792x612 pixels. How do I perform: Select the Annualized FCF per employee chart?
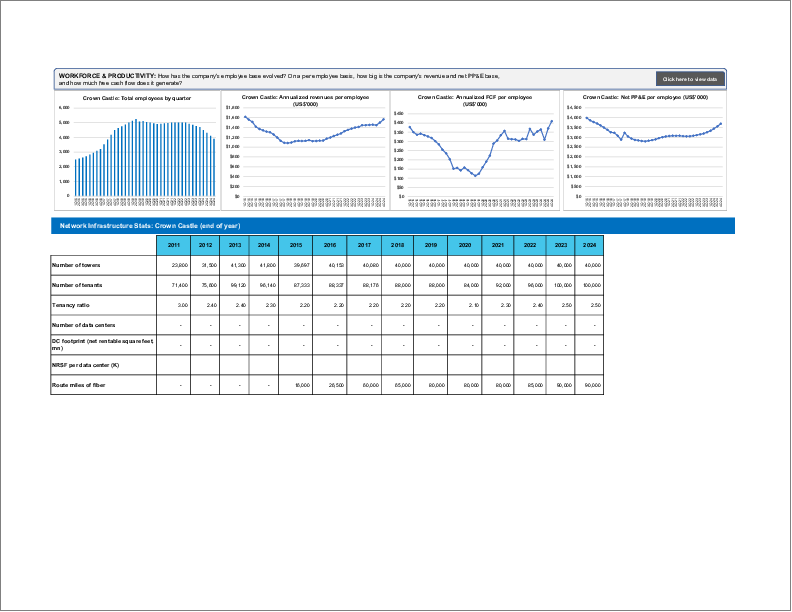474,150
